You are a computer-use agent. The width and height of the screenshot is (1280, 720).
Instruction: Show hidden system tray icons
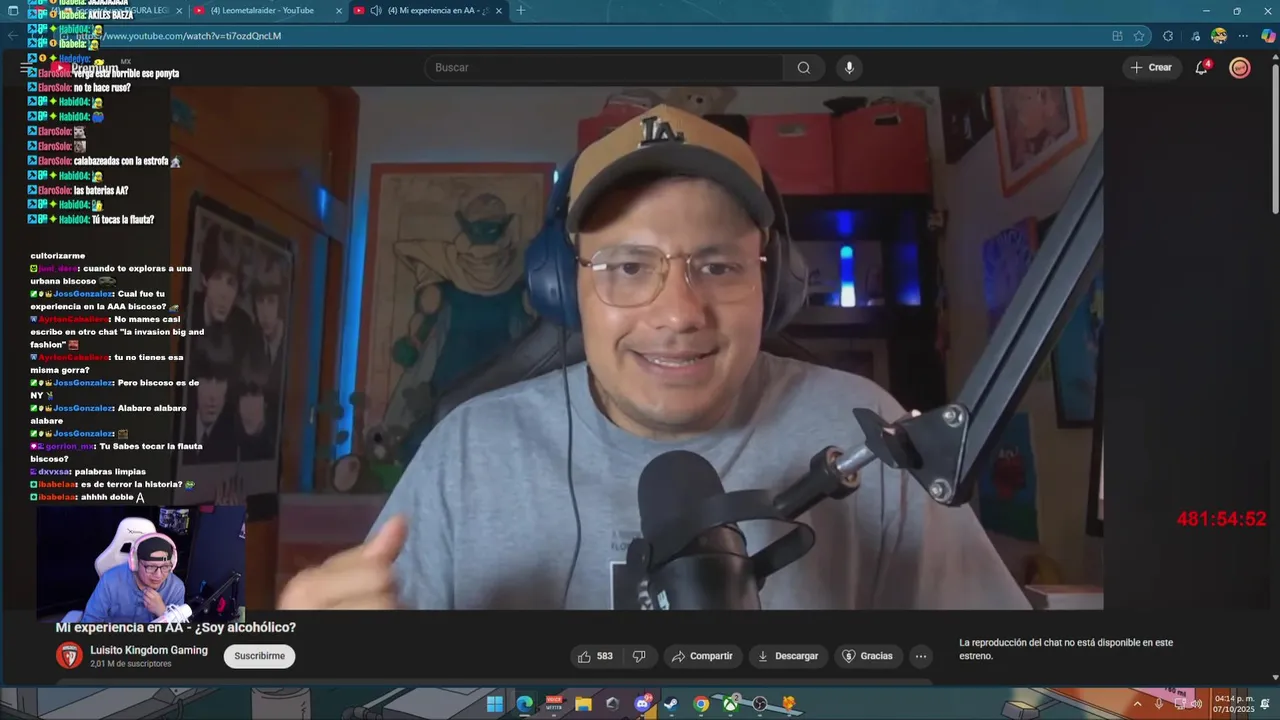coord(1136,704)
